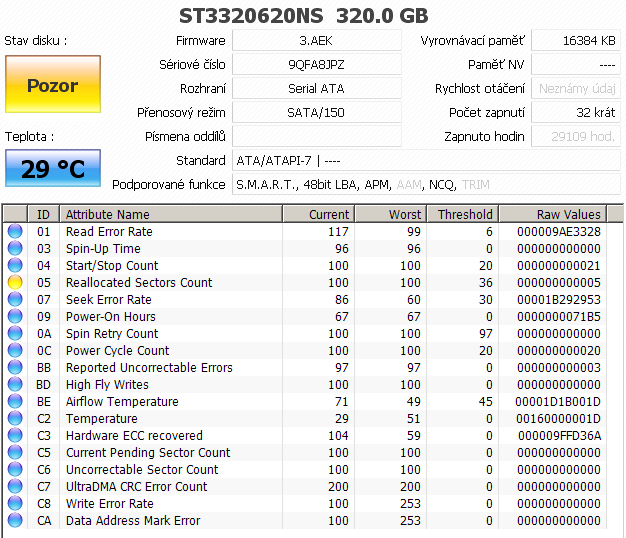Click the buffer size field 16384 KB
The height and width of the screenshot is (538, 626).
(576, 40)
